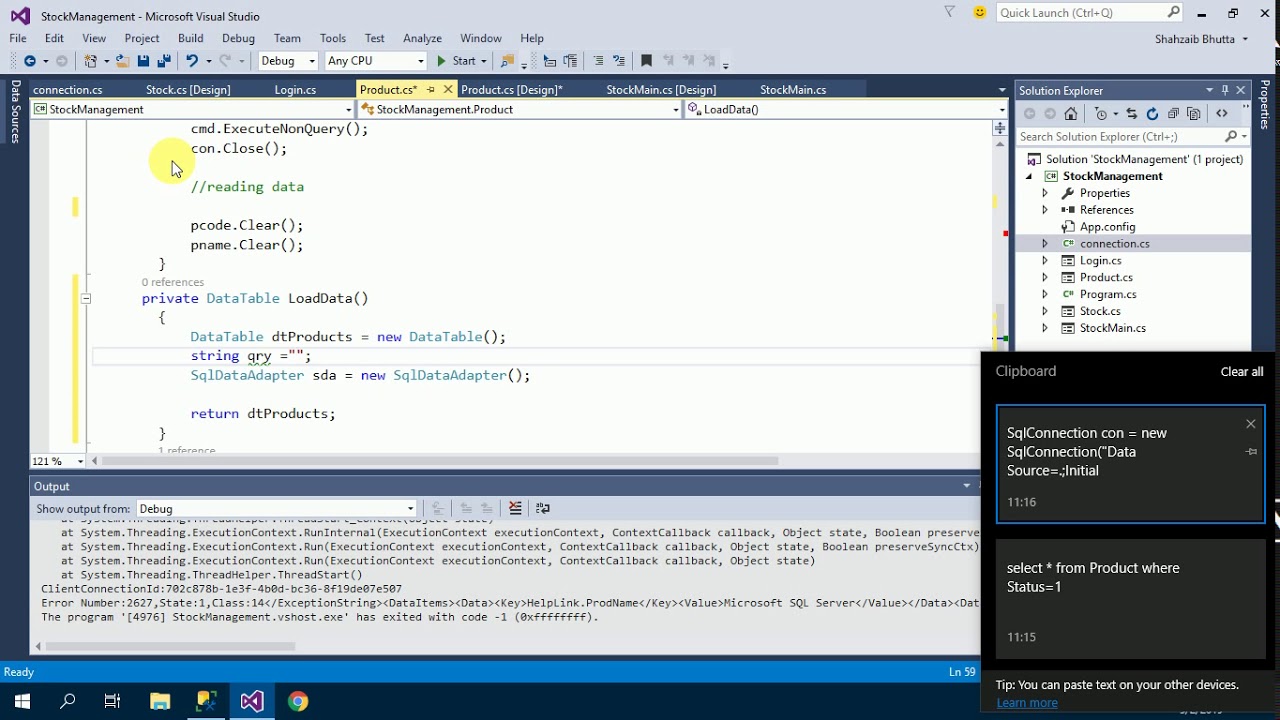
Task: Toggle word wrap in Output panel
Action: pyautogui.click(x=543, y=509)
